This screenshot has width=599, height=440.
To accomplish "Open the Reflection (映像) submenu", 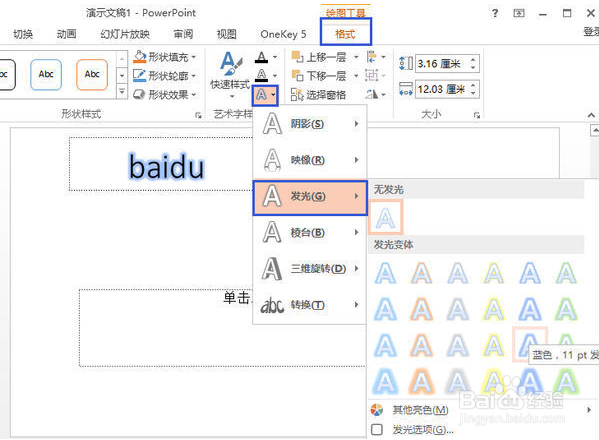I will click(310, 160).
